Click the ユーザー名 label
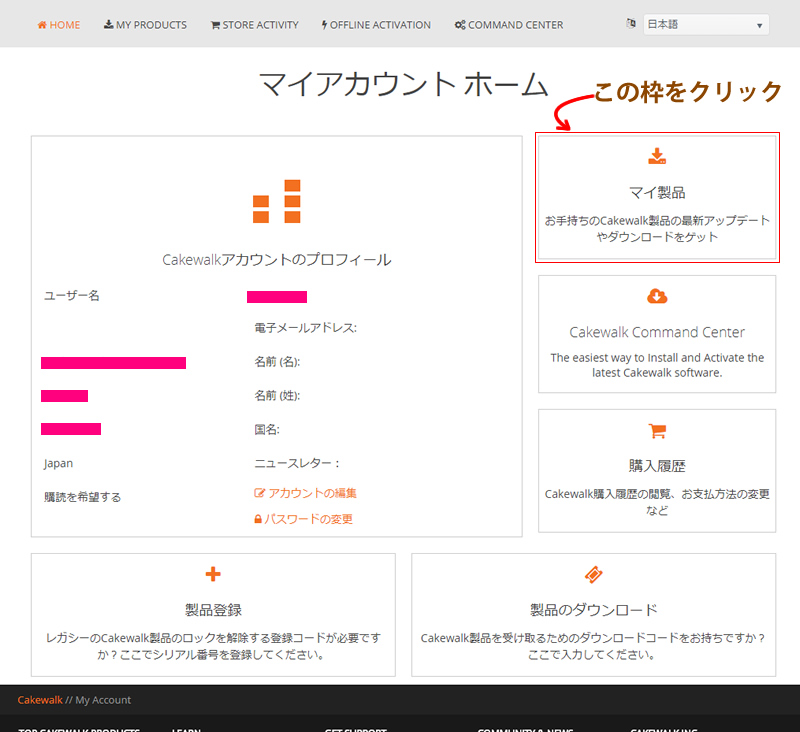Viewport: 800px width, 732px height. click(x=71, y=296)
